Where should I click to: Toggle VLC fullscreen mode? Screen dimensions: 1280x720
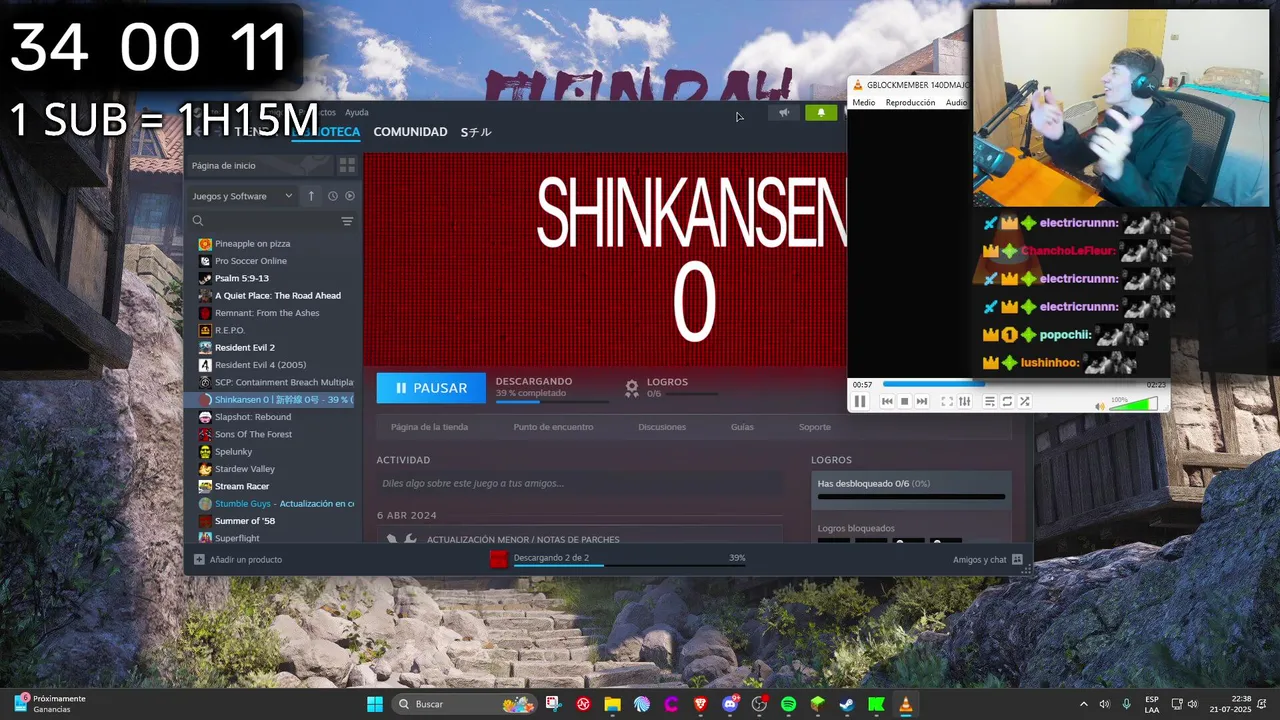[x=947, y=401]
